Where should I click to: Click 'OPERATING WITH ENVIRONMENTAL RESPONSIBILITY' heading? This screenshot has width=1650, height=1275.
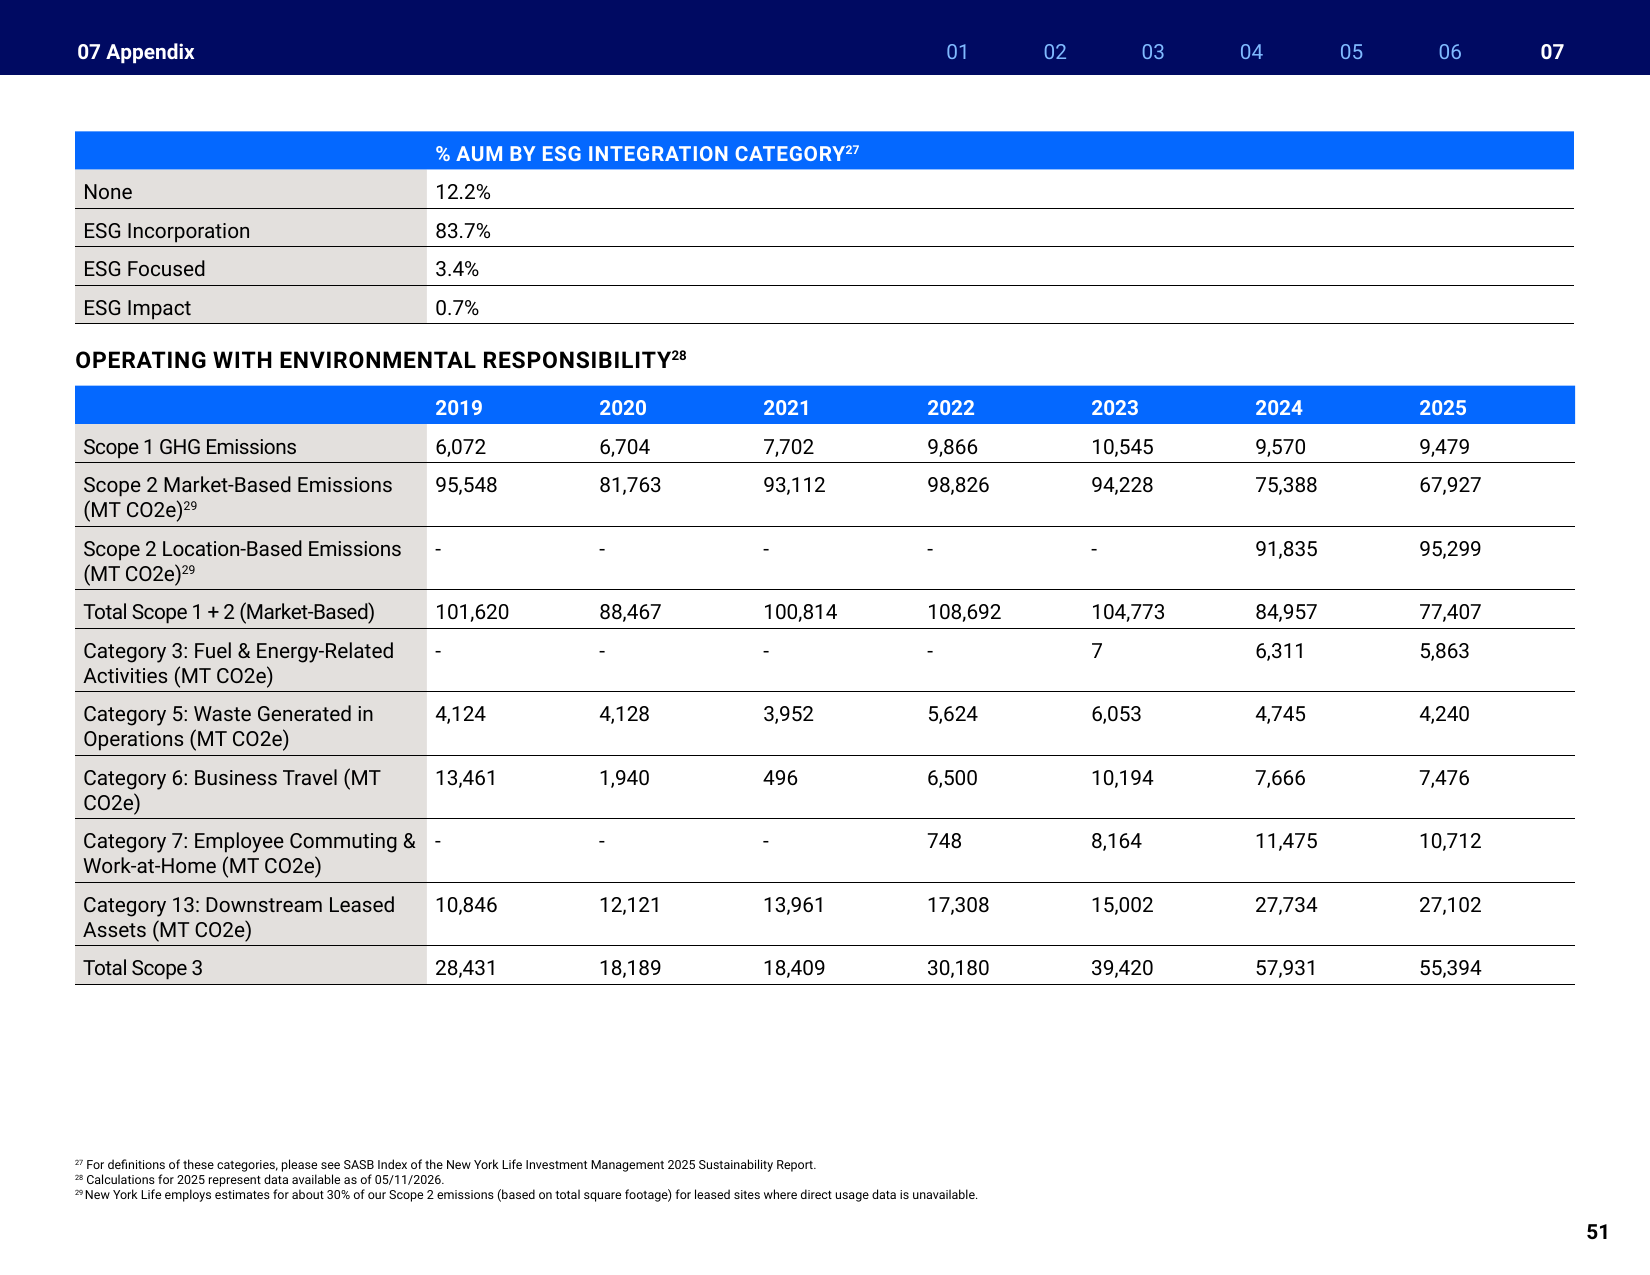click(x=381, y=360)
